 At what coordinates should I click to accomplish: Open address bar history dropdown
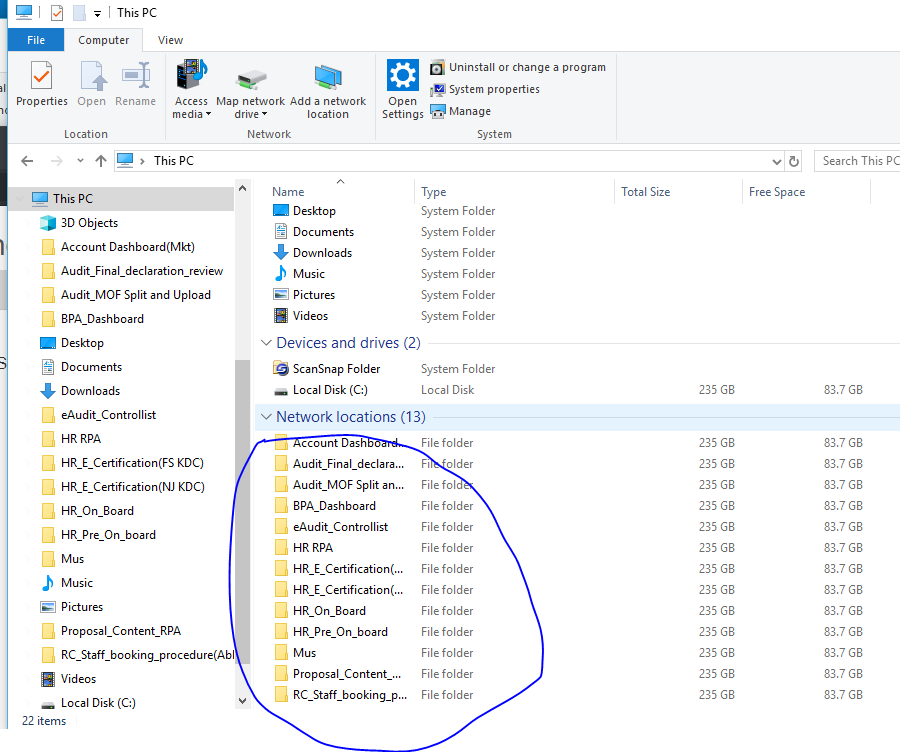pos(777,161)
